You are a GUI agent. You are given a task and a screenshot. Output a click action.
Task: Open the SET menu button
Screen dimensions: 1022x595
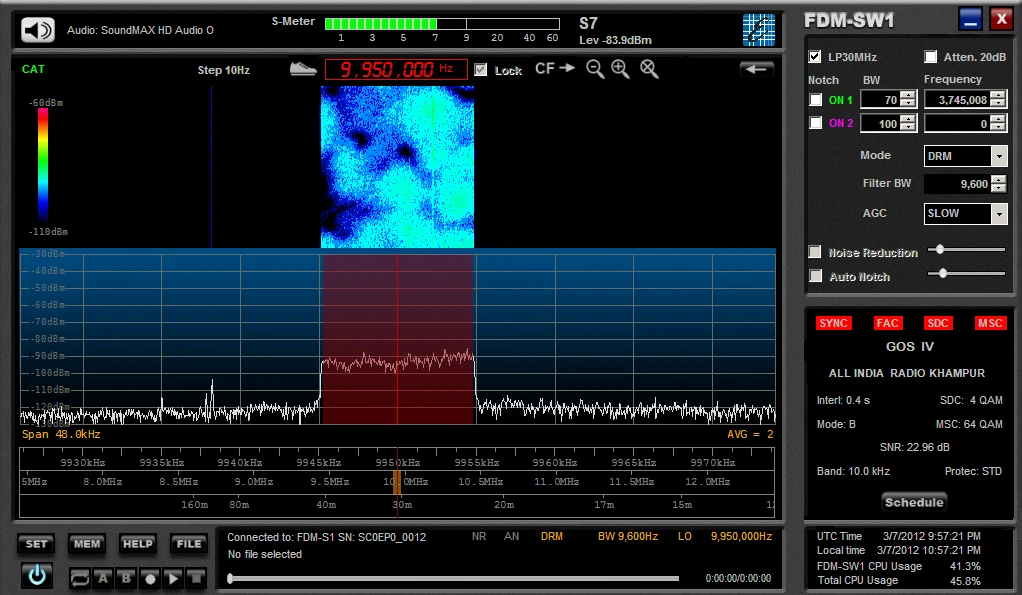pos(36,544)
